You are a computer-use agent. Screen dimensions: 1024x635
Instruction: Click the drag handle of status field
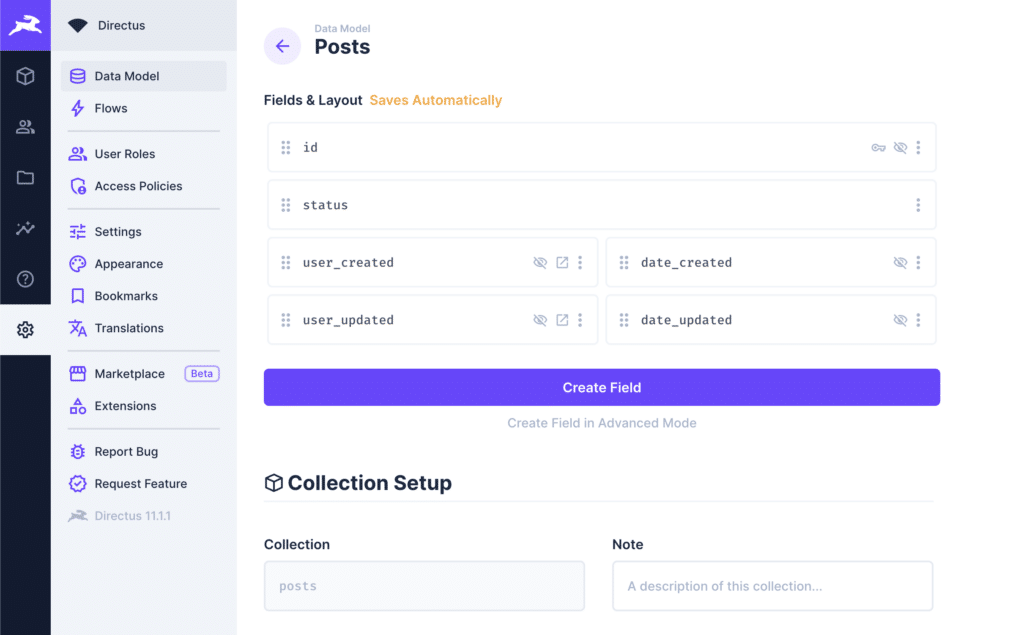(x=286, y=205)
